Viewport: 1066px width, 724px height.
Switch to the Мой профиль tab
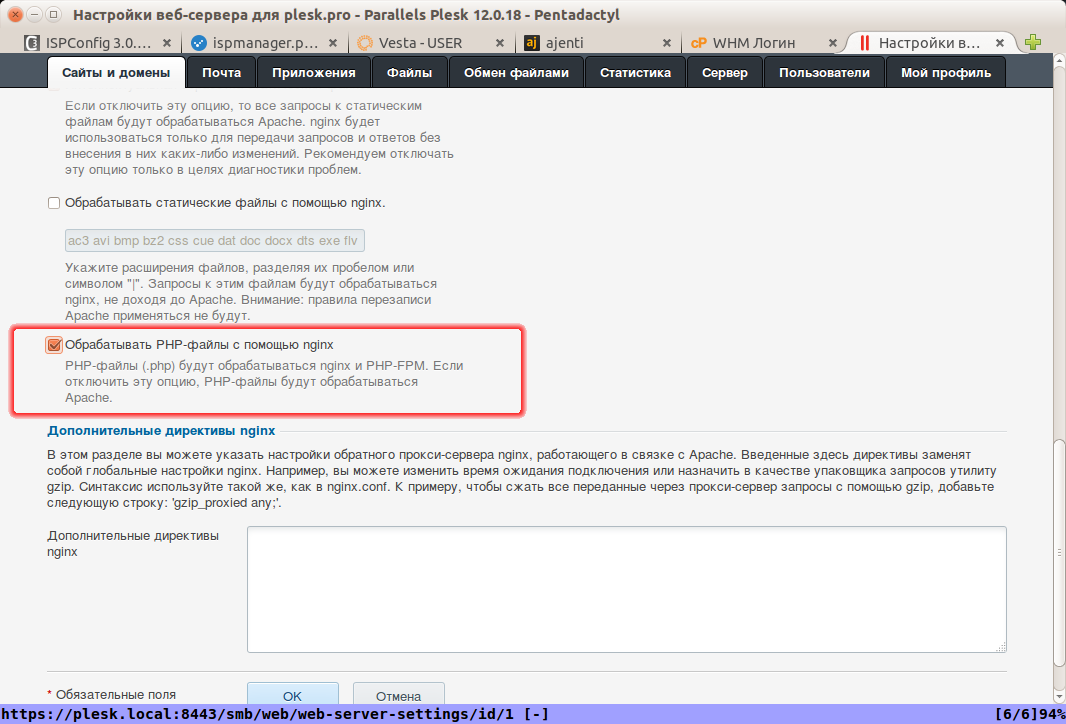946,71
